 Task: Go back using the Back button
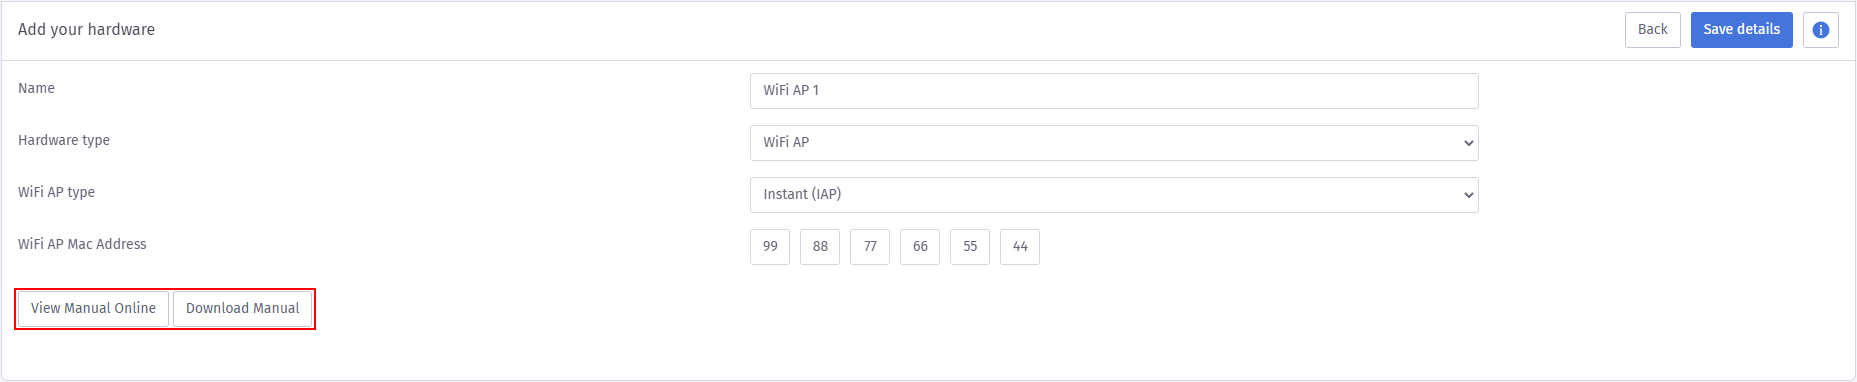1652,30
